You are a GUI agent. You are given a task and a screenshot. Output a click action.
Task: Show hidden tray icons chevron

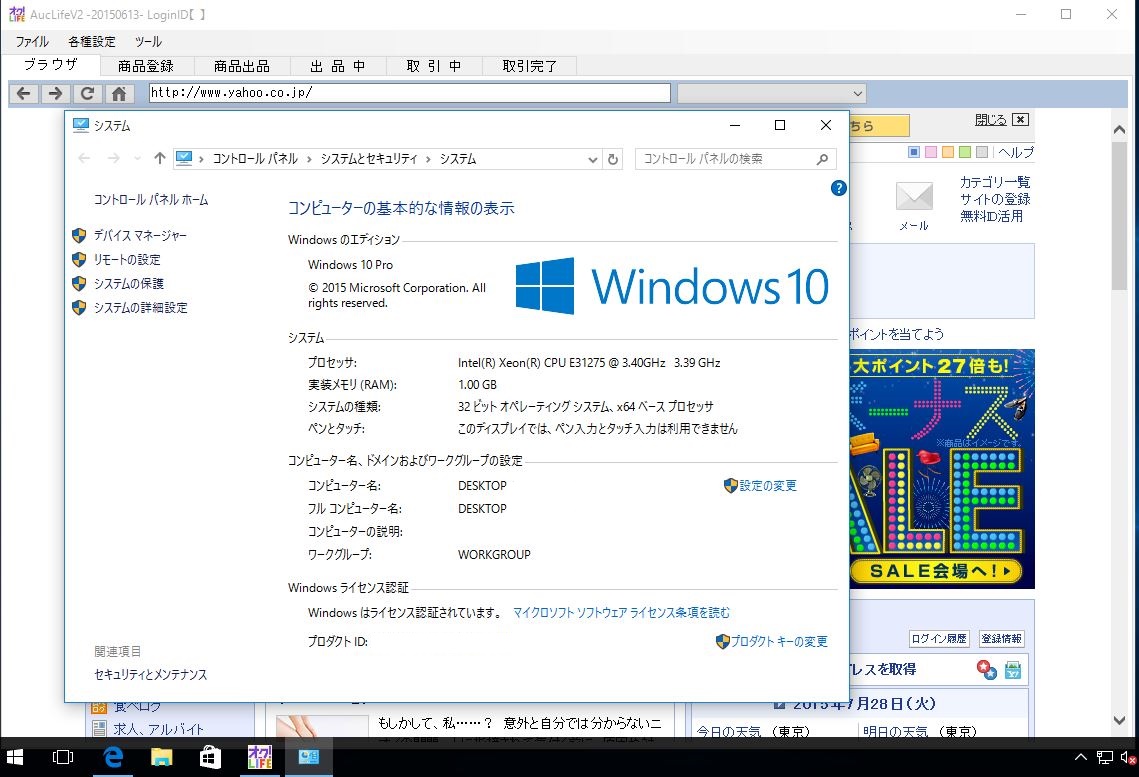(1081, 757)
